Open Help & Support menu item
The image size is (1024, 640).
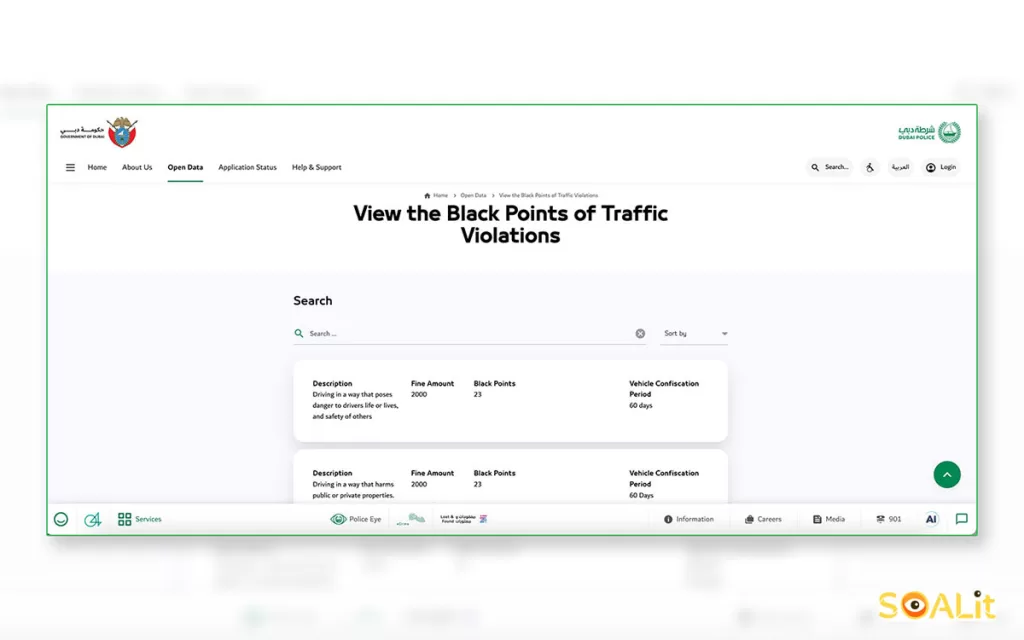click(x=316, y=168)
